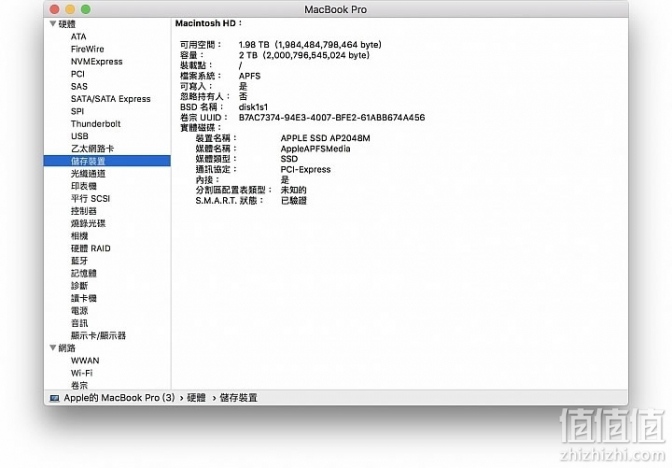Select 乙太網路卡 in the sidebar
672x468 pixels.
point(92,148)
